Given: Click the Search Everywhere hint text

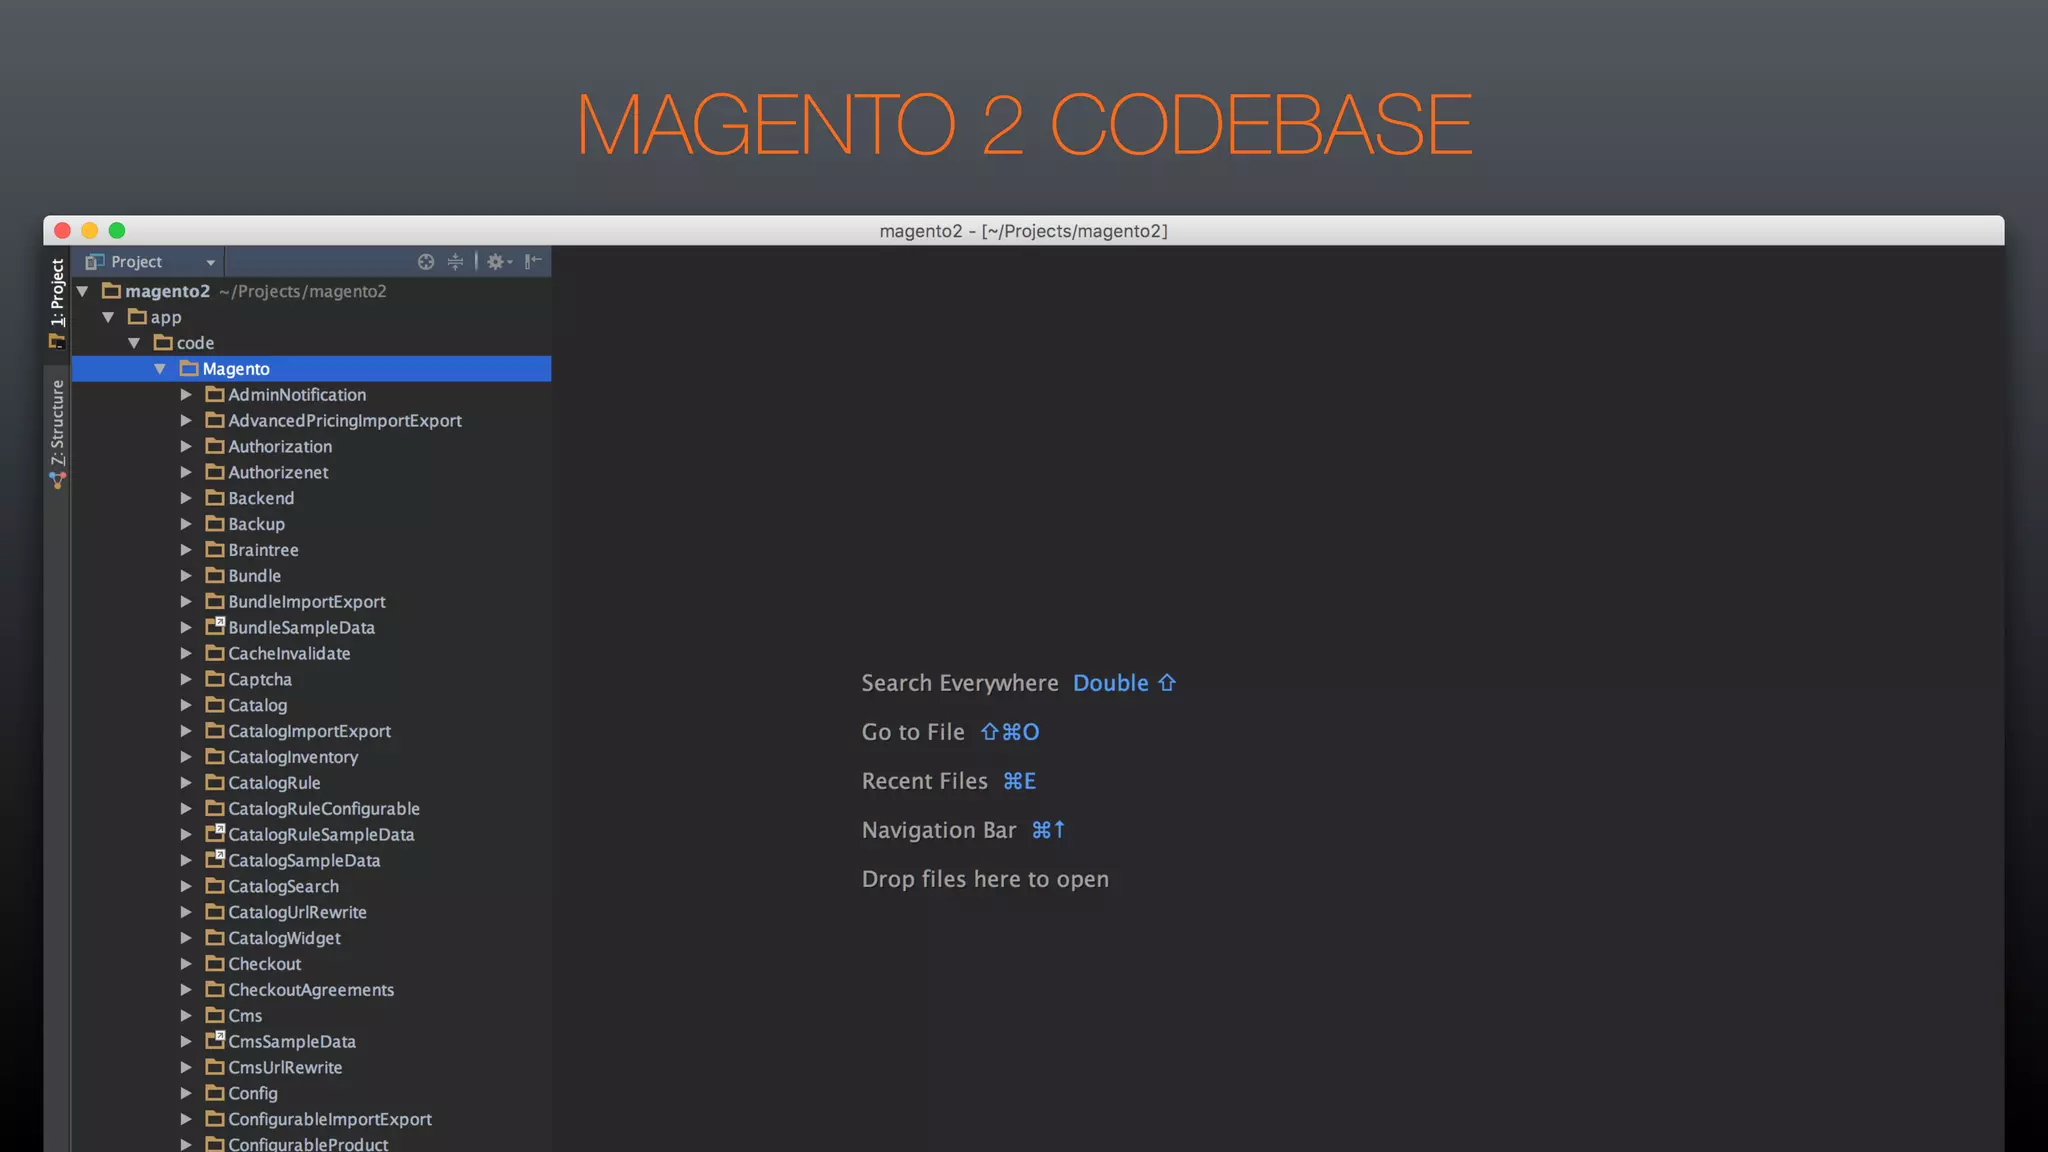Looking at the screenshot, I should coord(960,683).
